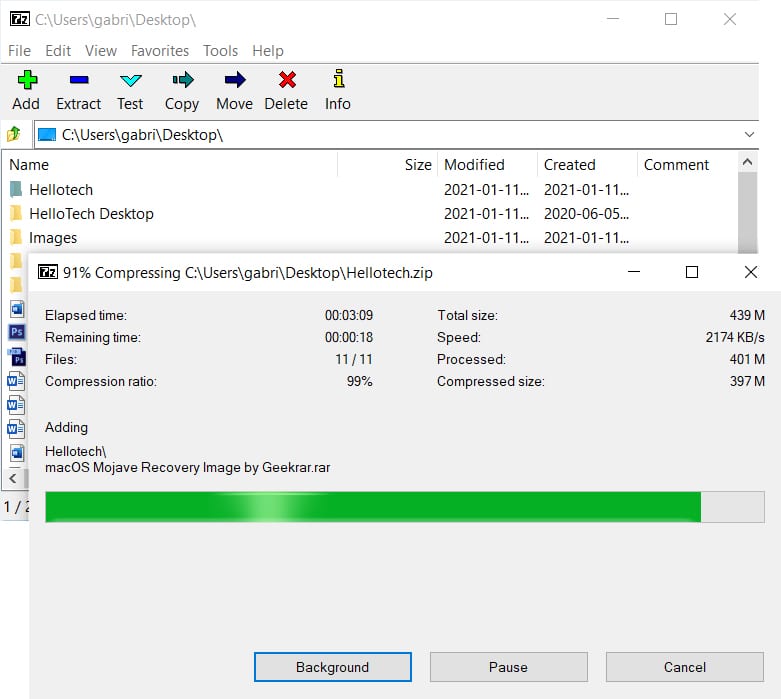The height and width of the screenshot is (699, 781).
Task: Open the Edit menu
Action: (x=58, y=51)
